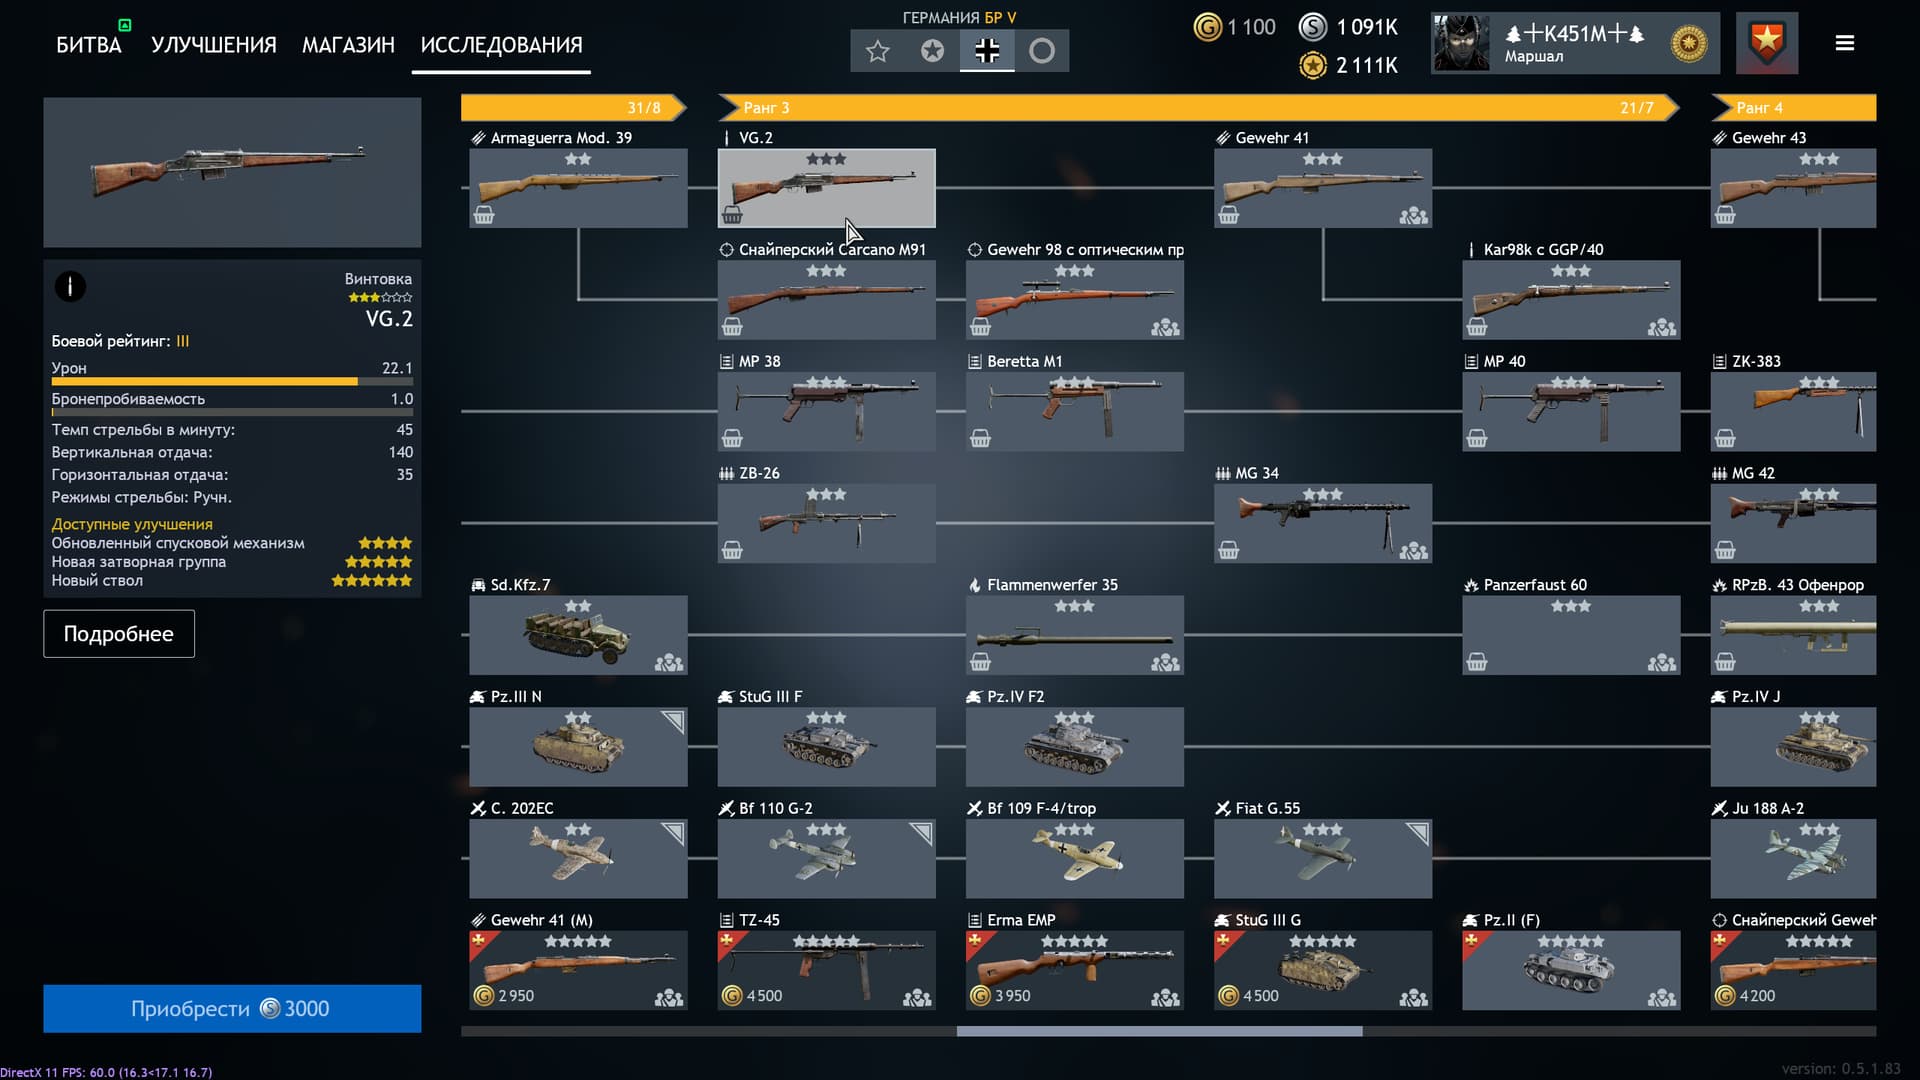Select the circled star faction icon

coord(932,51)
